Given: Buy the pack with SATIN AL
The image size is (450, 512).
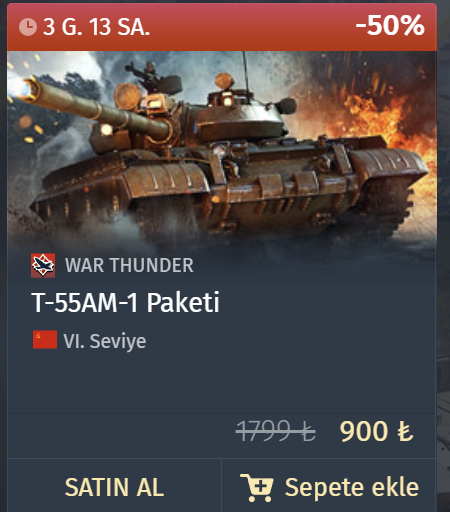Looking at the screenshot, I should tap(114, 487).
